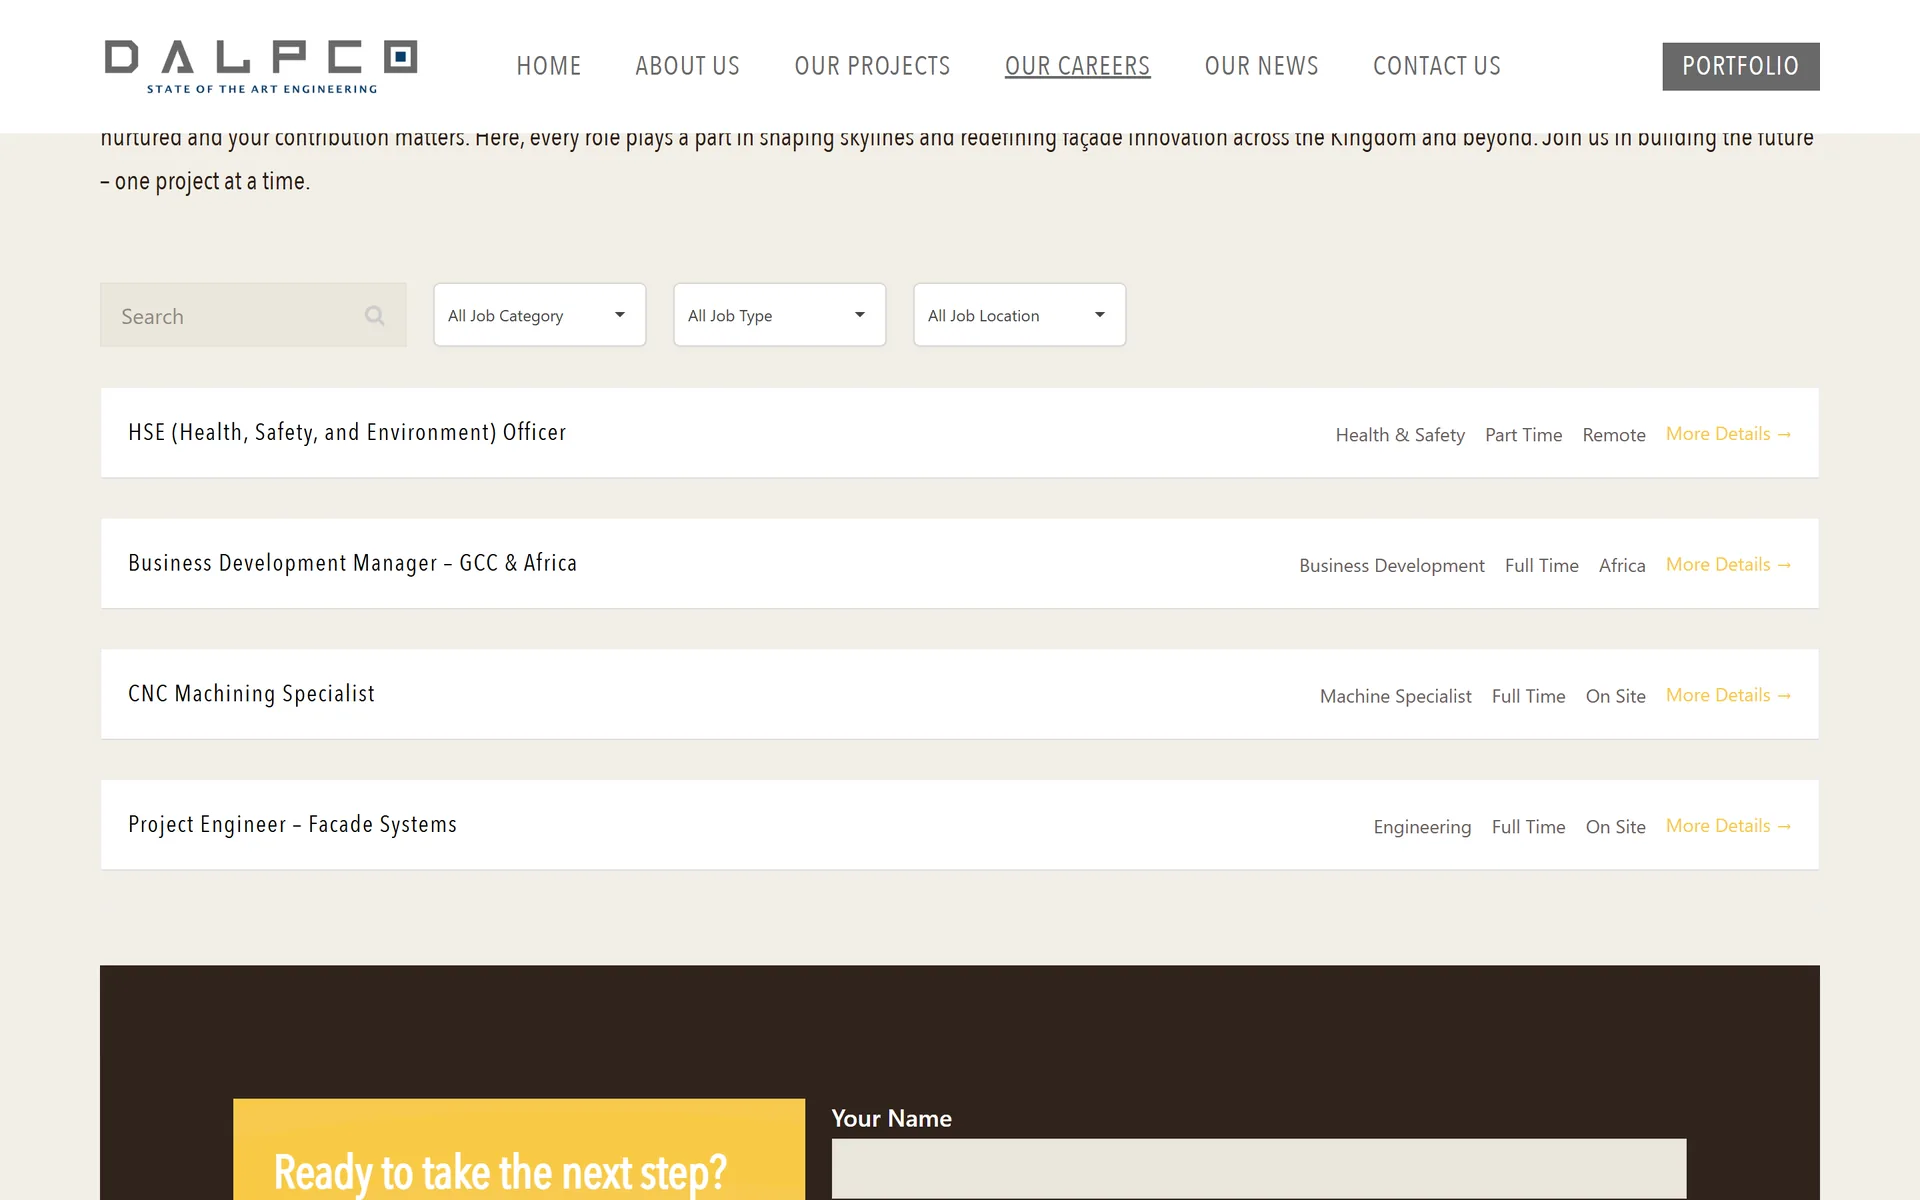Open the HOME menu item
This screenshot has height=1200, width=1920.
[549, 66]
